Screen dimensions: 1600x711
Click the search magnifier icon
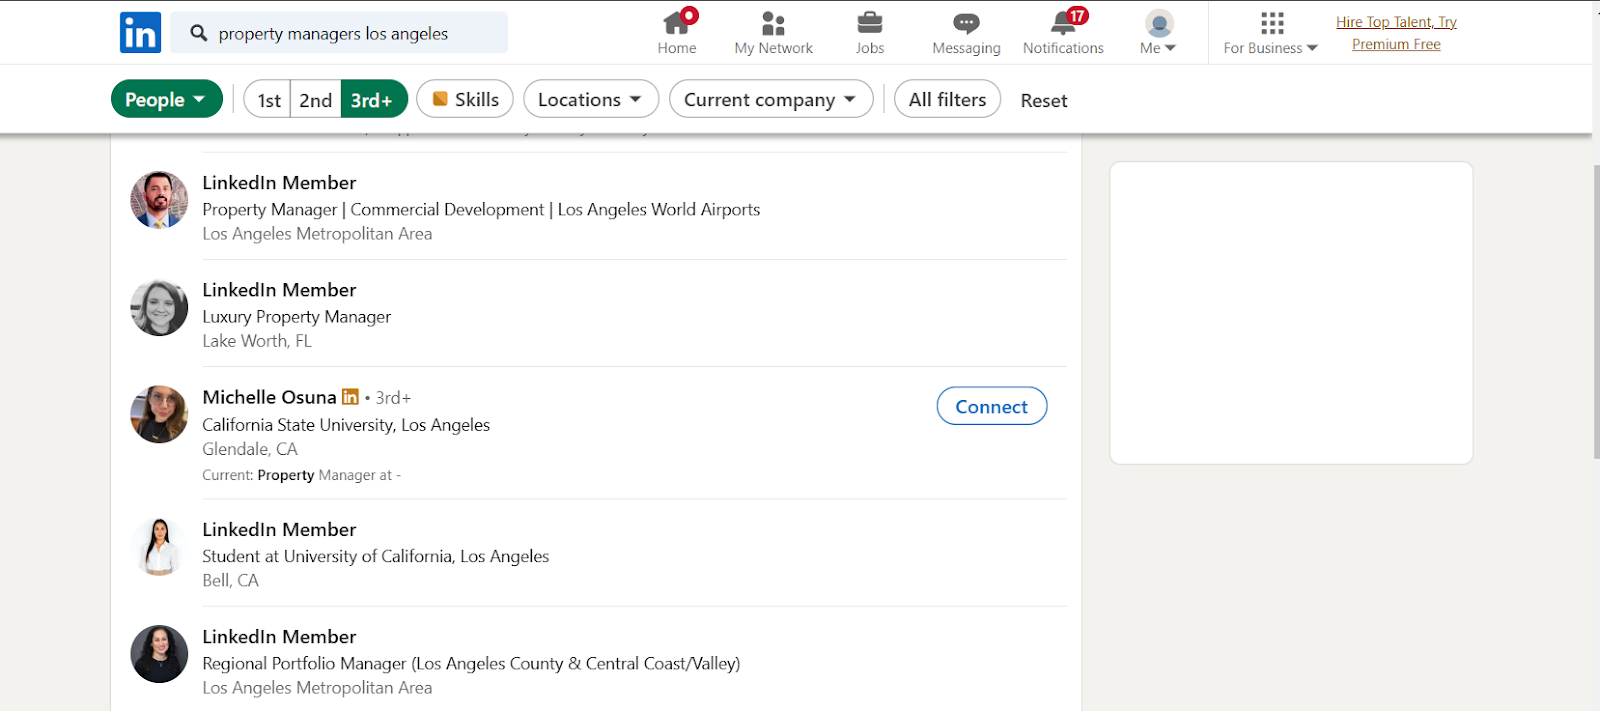pyautogui.click(x=199, y=33)
